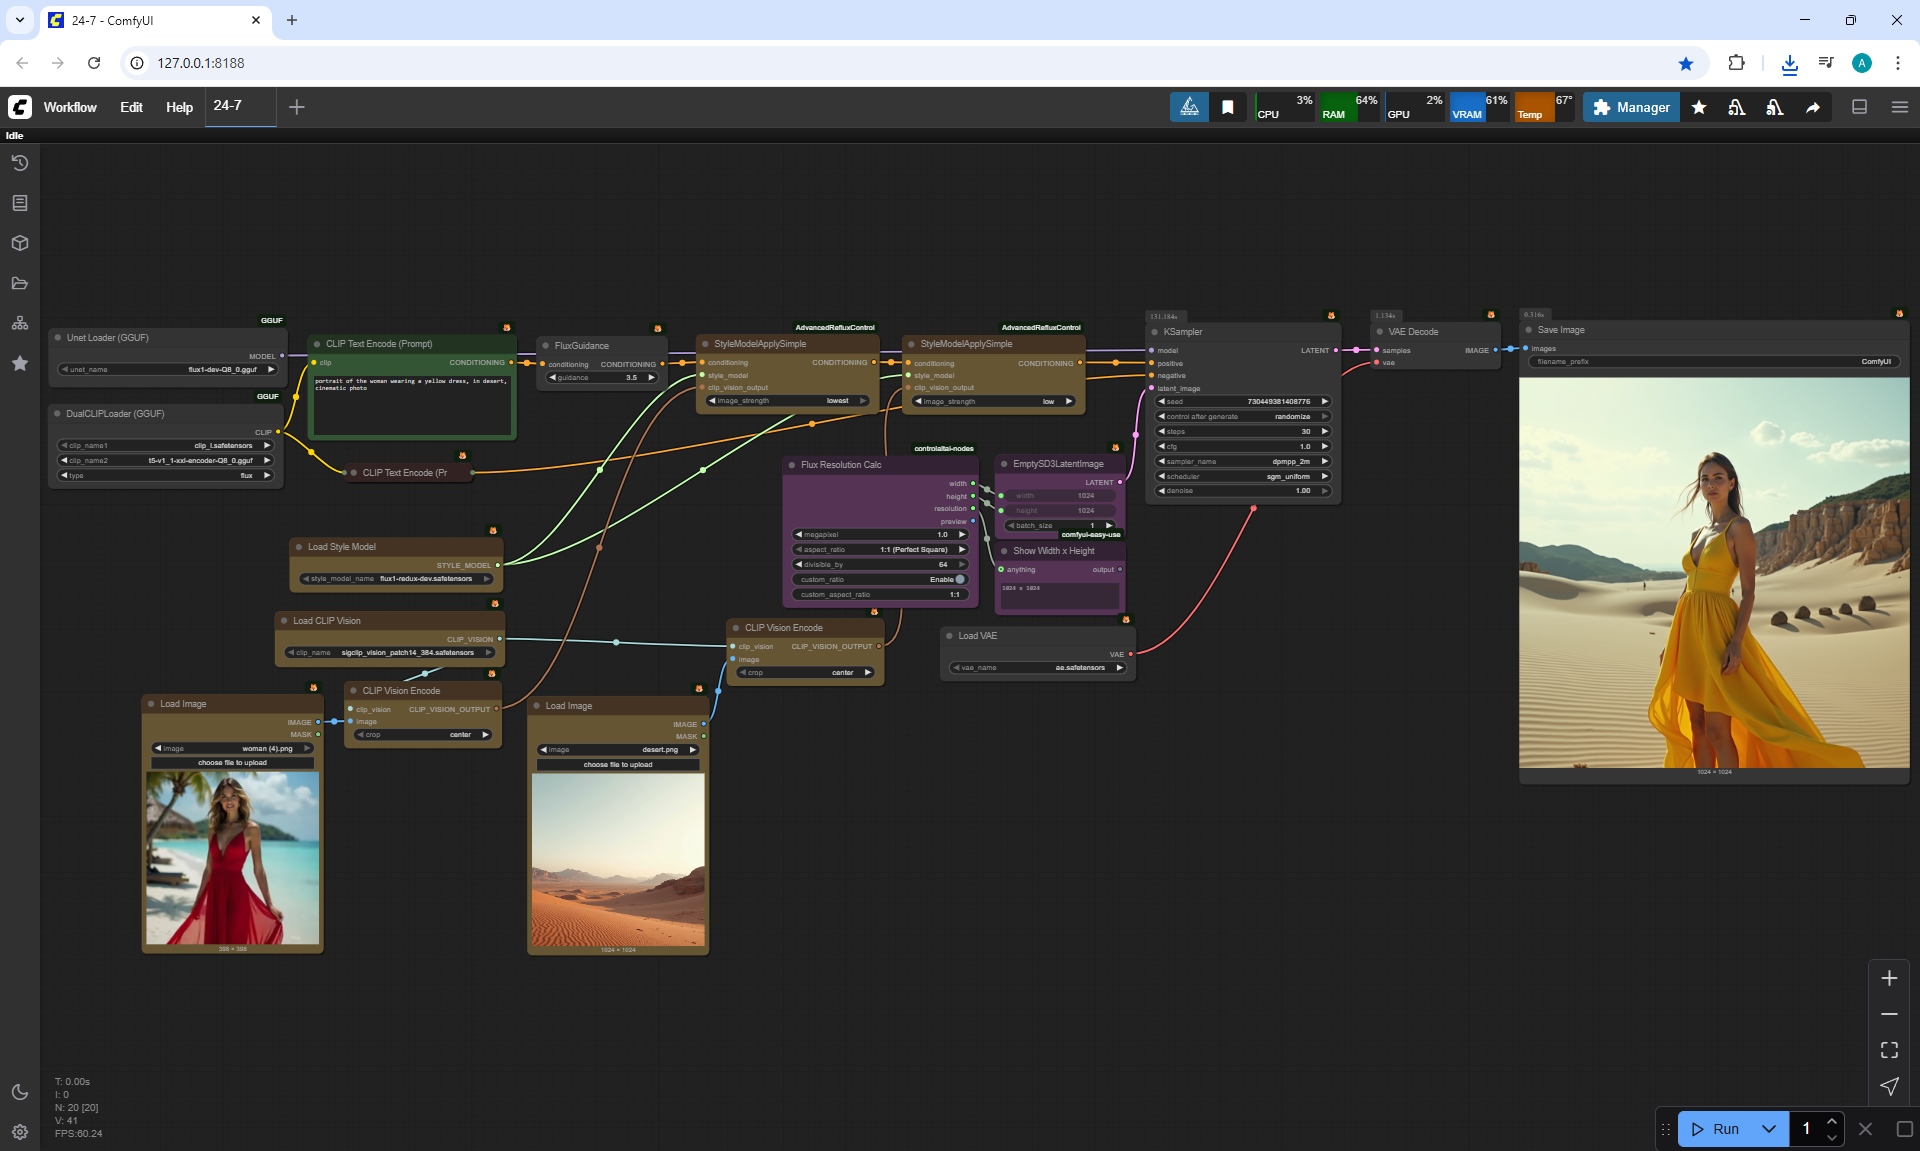
Task: Click the bookmark icon in top toolbar
Action: tap(1227, 107)
